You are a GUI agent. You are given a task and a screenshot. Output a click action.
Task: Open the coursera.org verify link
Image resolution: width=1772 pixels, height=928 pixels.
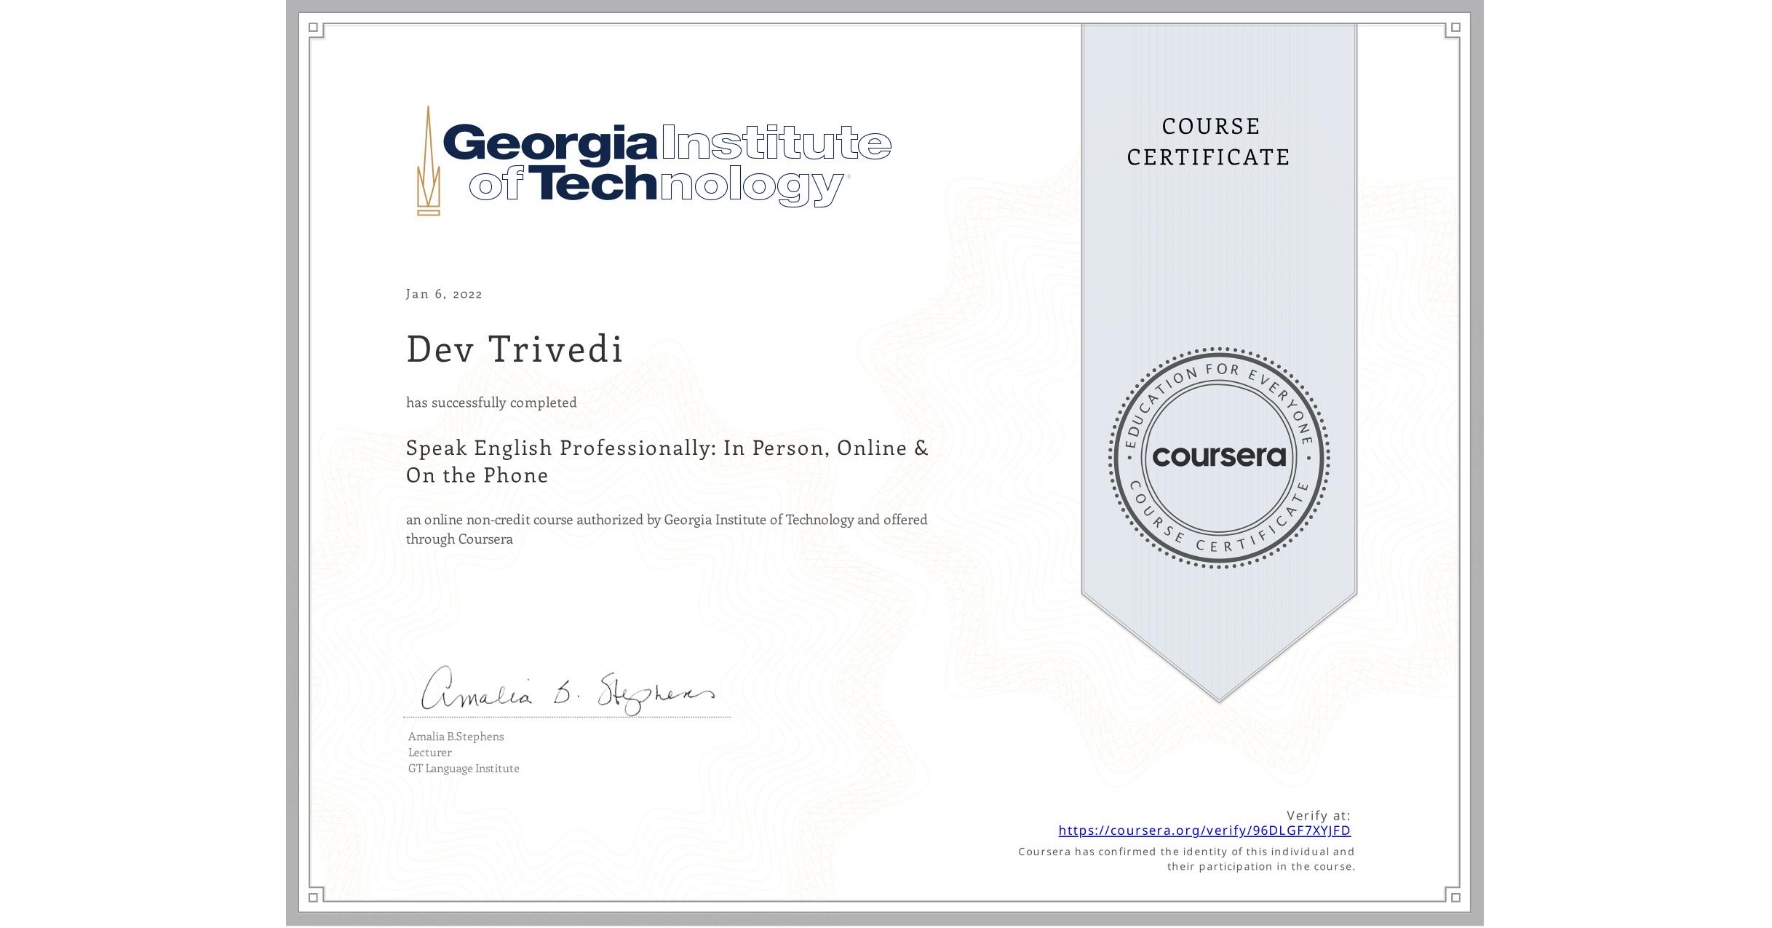1204,830
